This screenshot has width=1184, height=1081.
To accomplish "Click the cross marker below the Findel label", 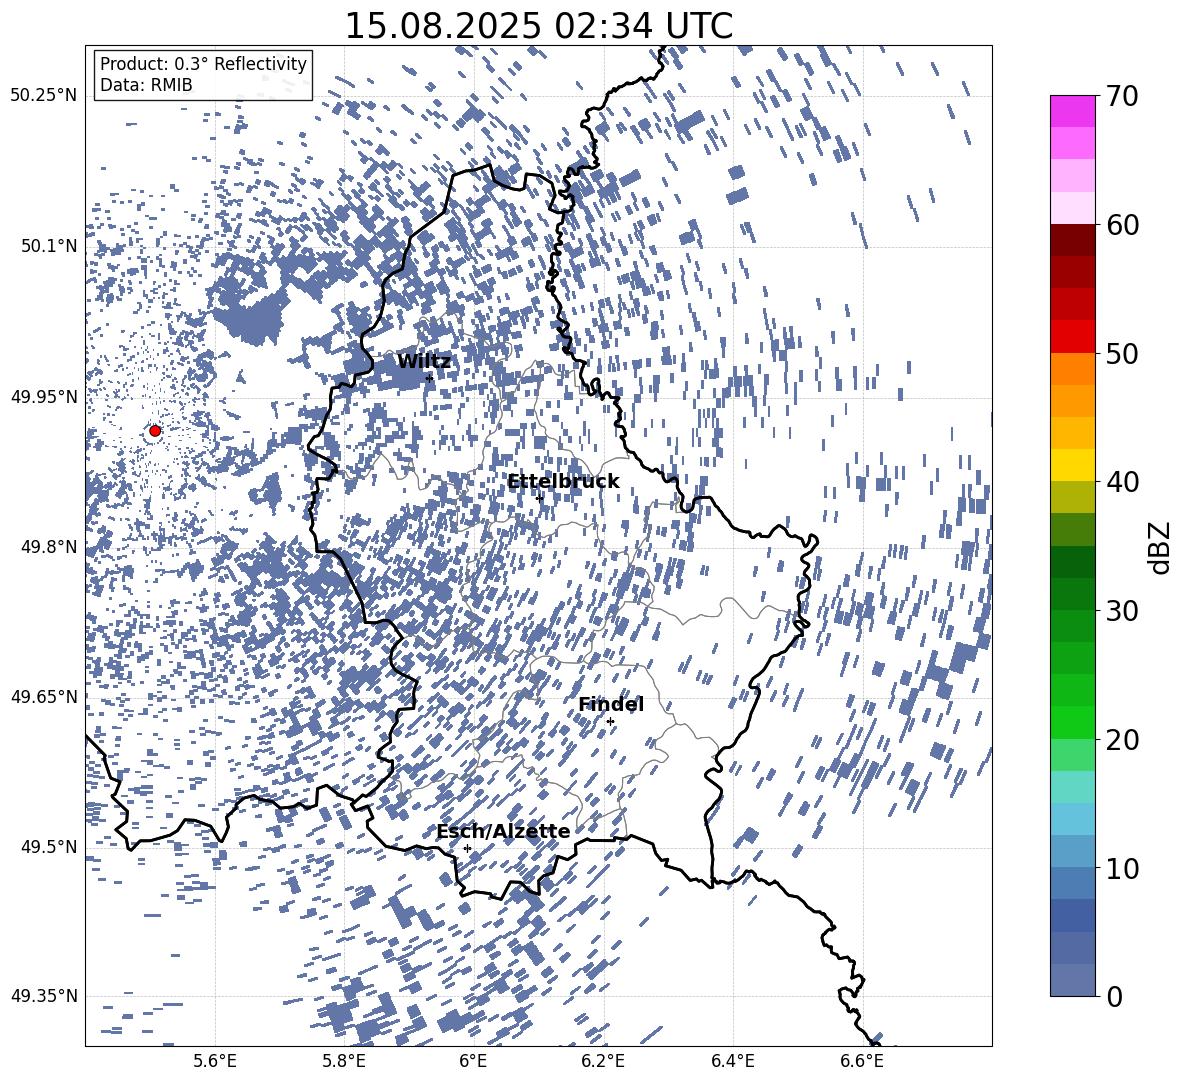I will 610,722.
